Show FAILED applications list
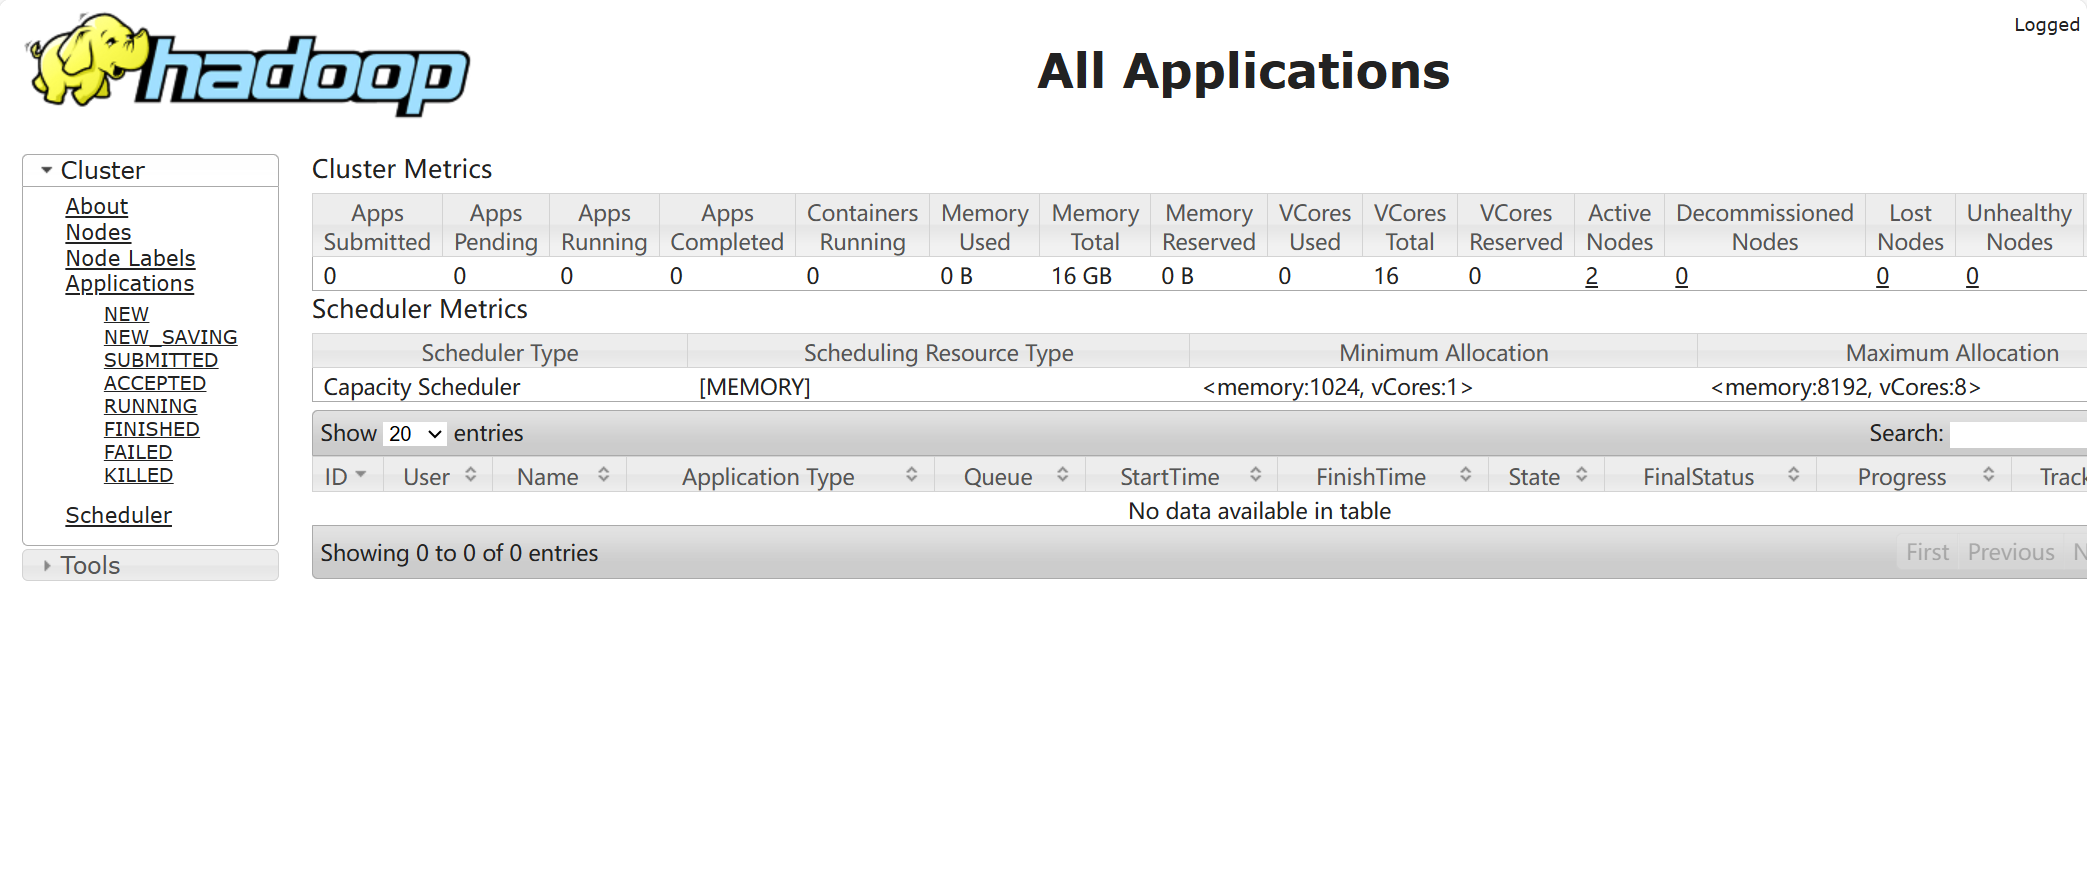The image size is (2087, 869). coord(138,453)
